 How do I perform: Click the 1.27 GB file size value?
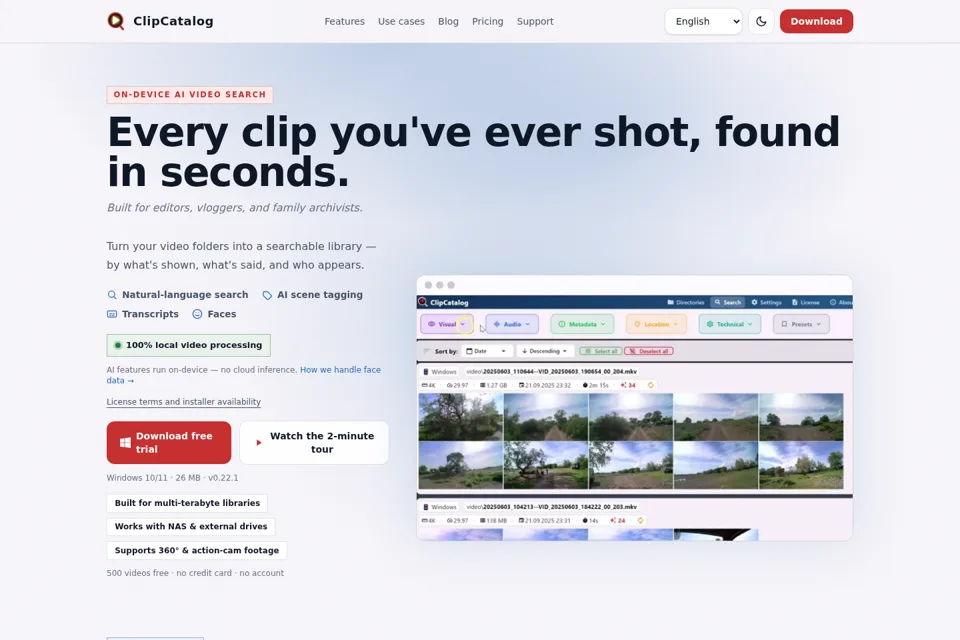[x=493, y=385]
